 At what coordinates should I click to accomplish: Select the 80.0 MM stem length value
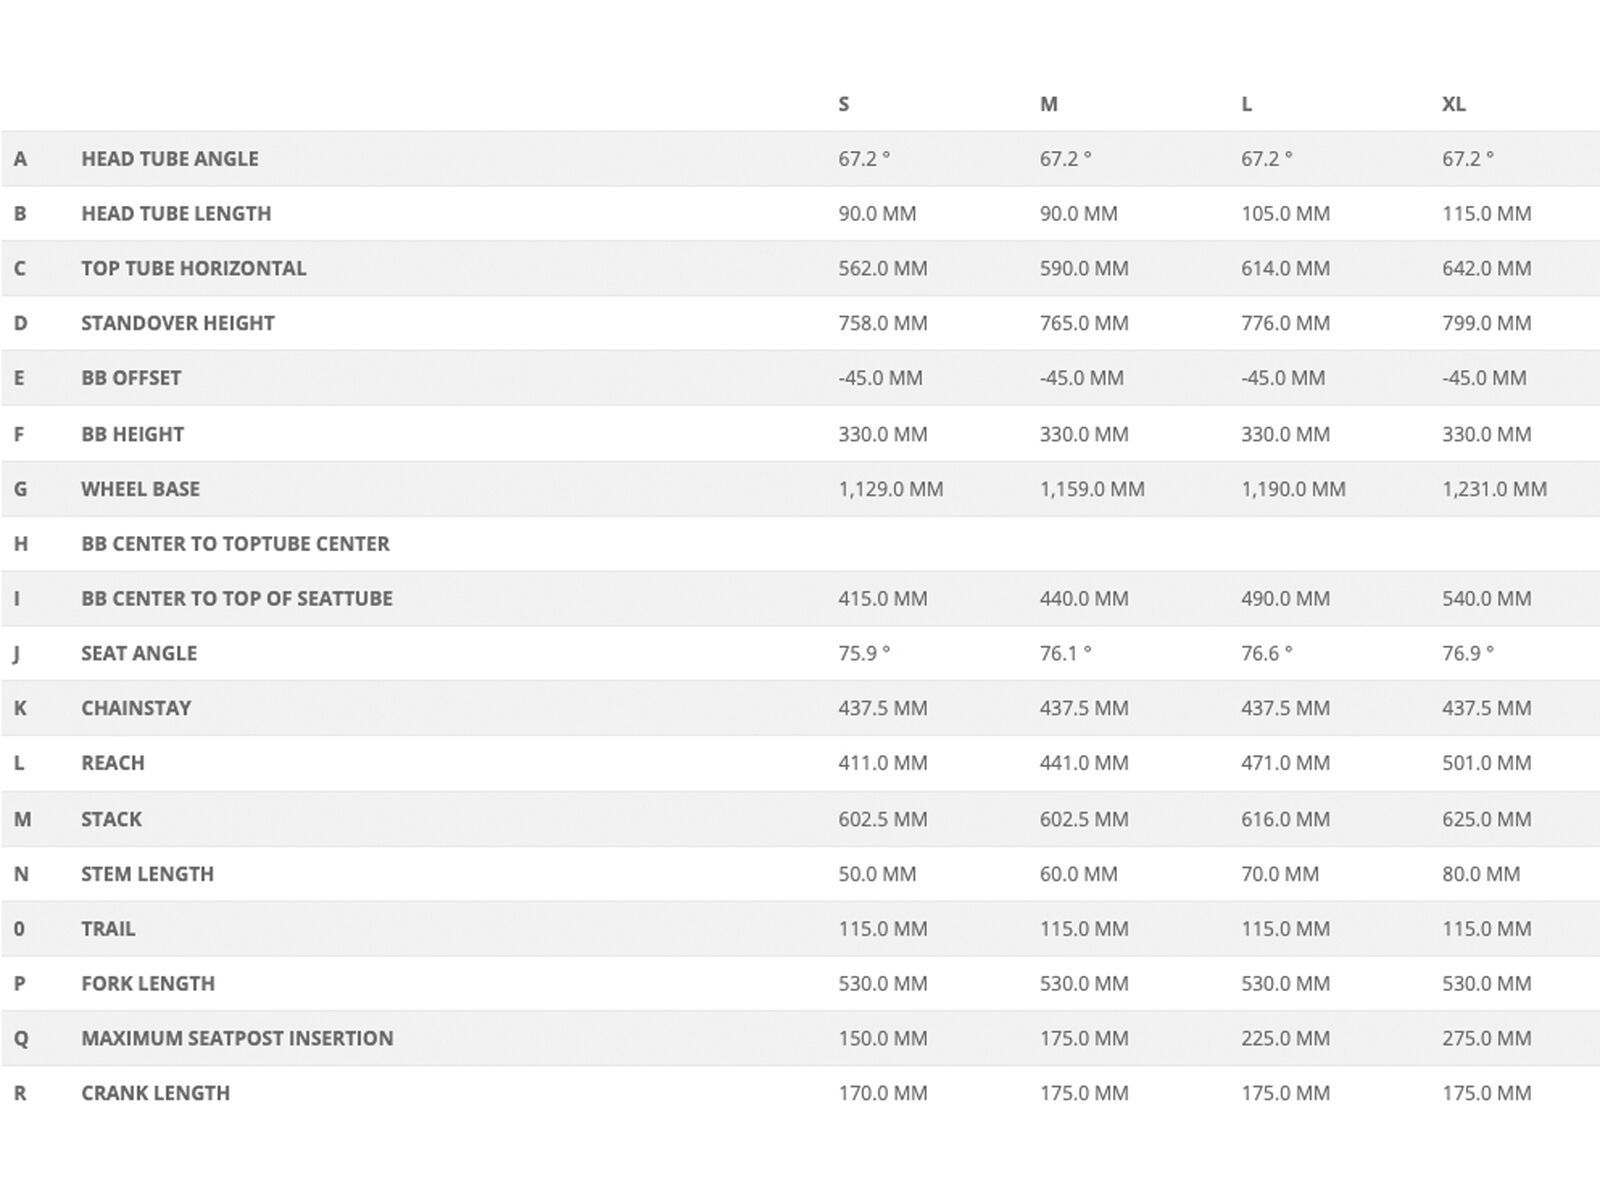click(x=1480, y=874)
